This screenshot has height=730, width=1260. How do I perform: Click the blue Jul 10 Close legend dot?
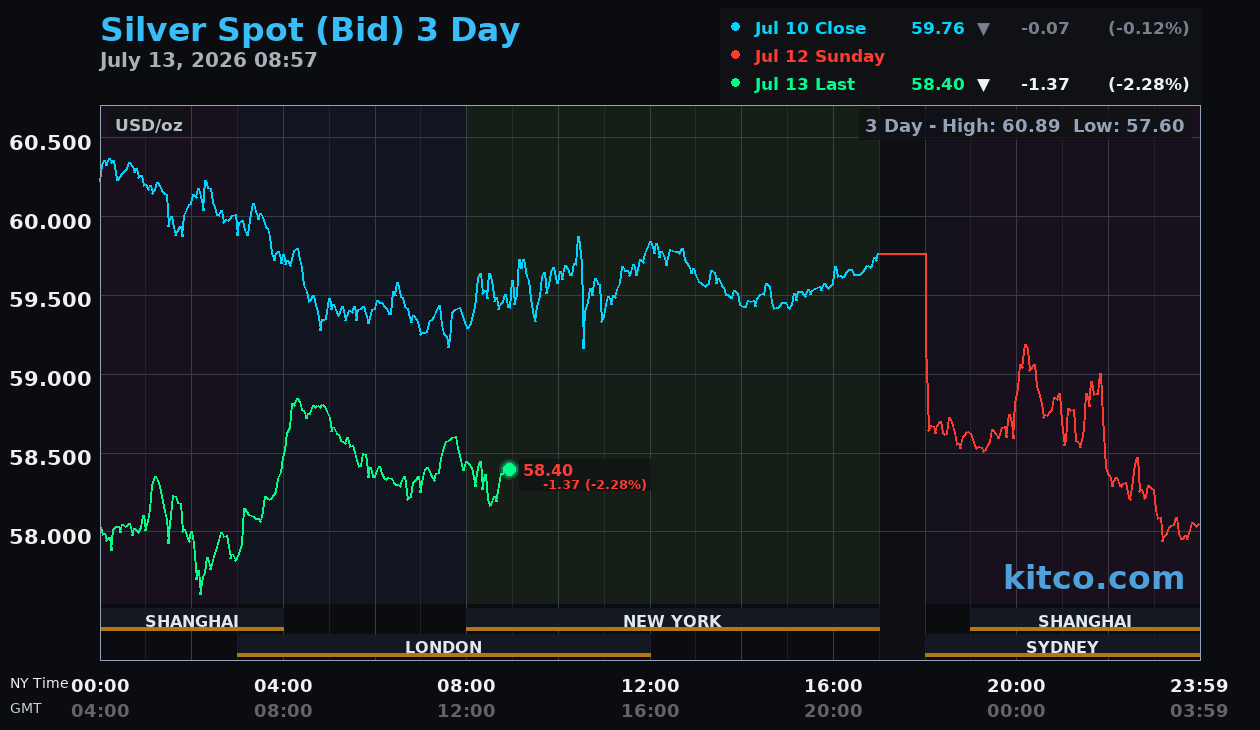point(736,28)
